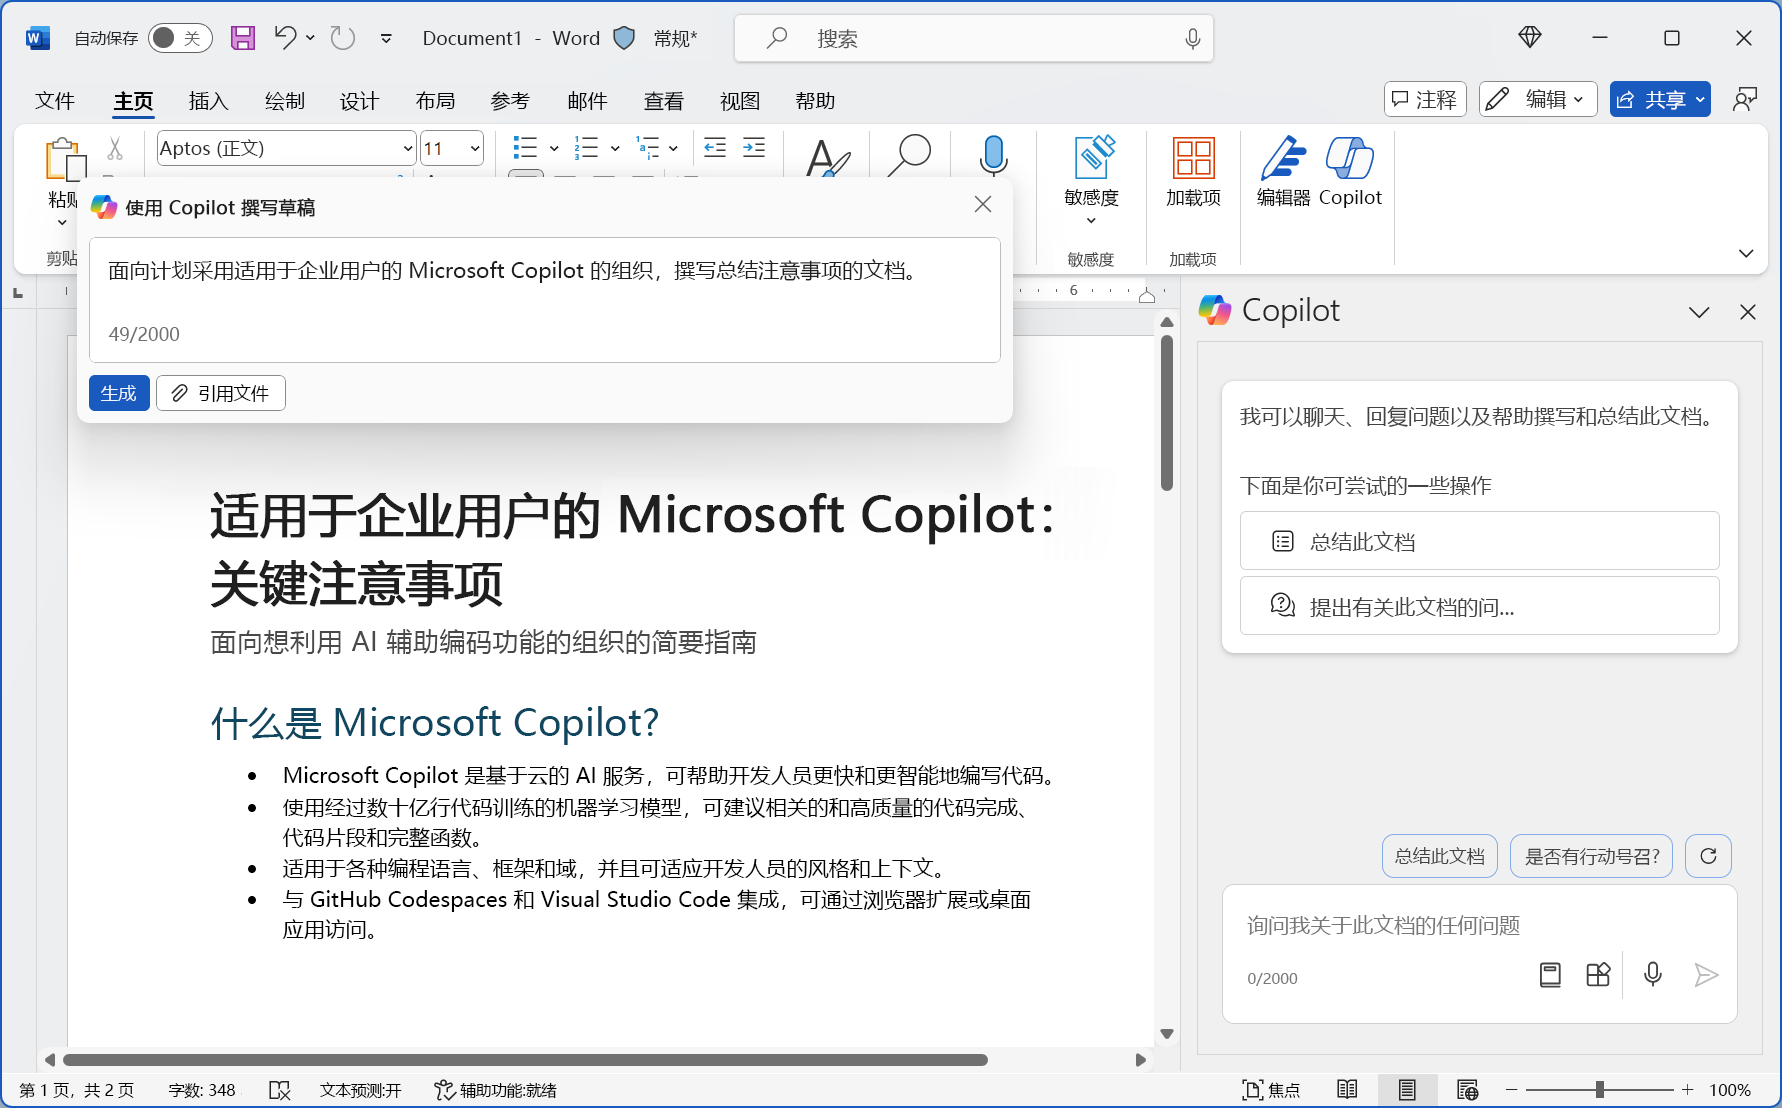
Task: Toggle the 自动保存 AutoSave switch
Action: click(x=180, y=38)
